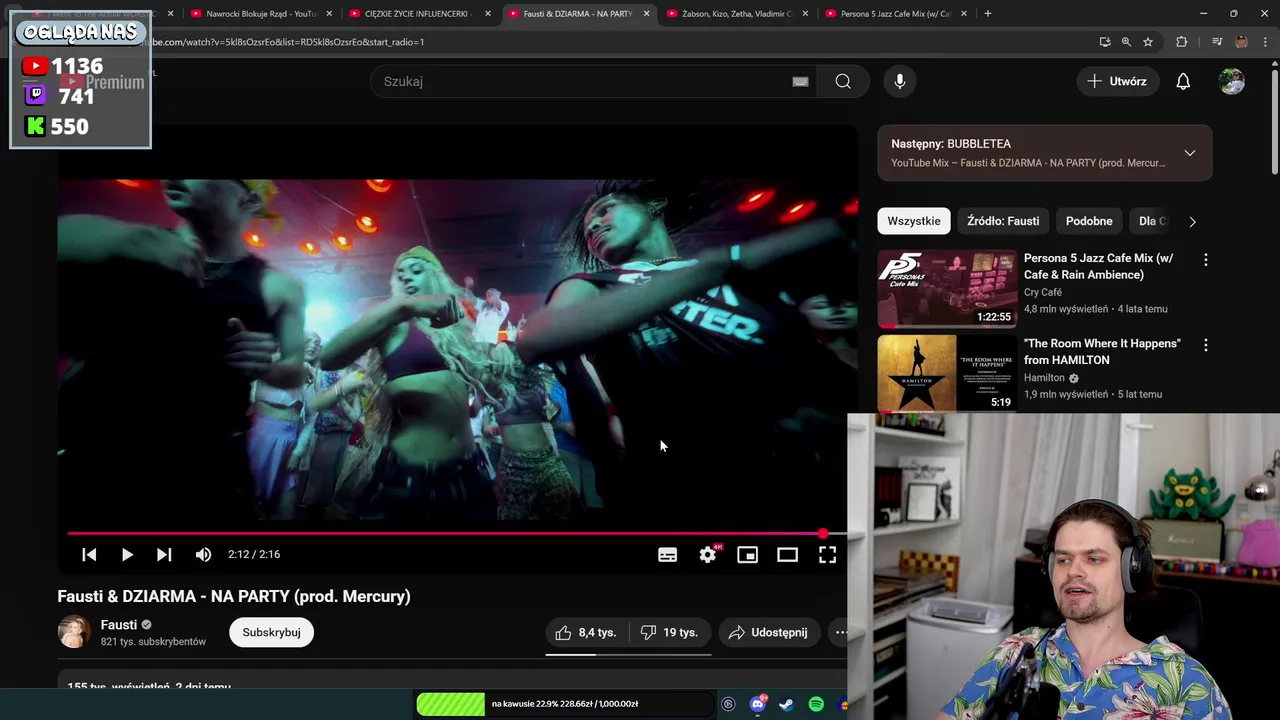Toggle theater mode view
1280x720 pixels.
click(x=787, y=554)
